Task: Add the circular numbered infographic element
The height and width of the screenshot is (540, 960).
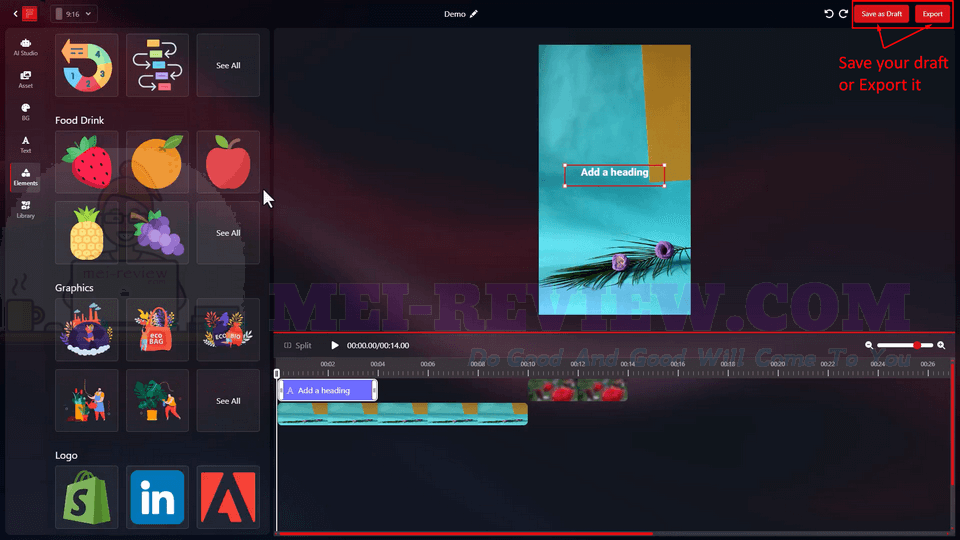Action: 86,65
